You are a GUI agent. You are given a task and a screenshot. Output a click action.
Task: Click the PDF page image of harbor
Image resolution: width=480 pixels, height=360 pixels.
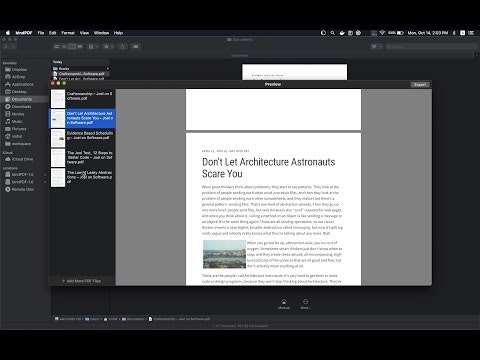click(224, 254)
